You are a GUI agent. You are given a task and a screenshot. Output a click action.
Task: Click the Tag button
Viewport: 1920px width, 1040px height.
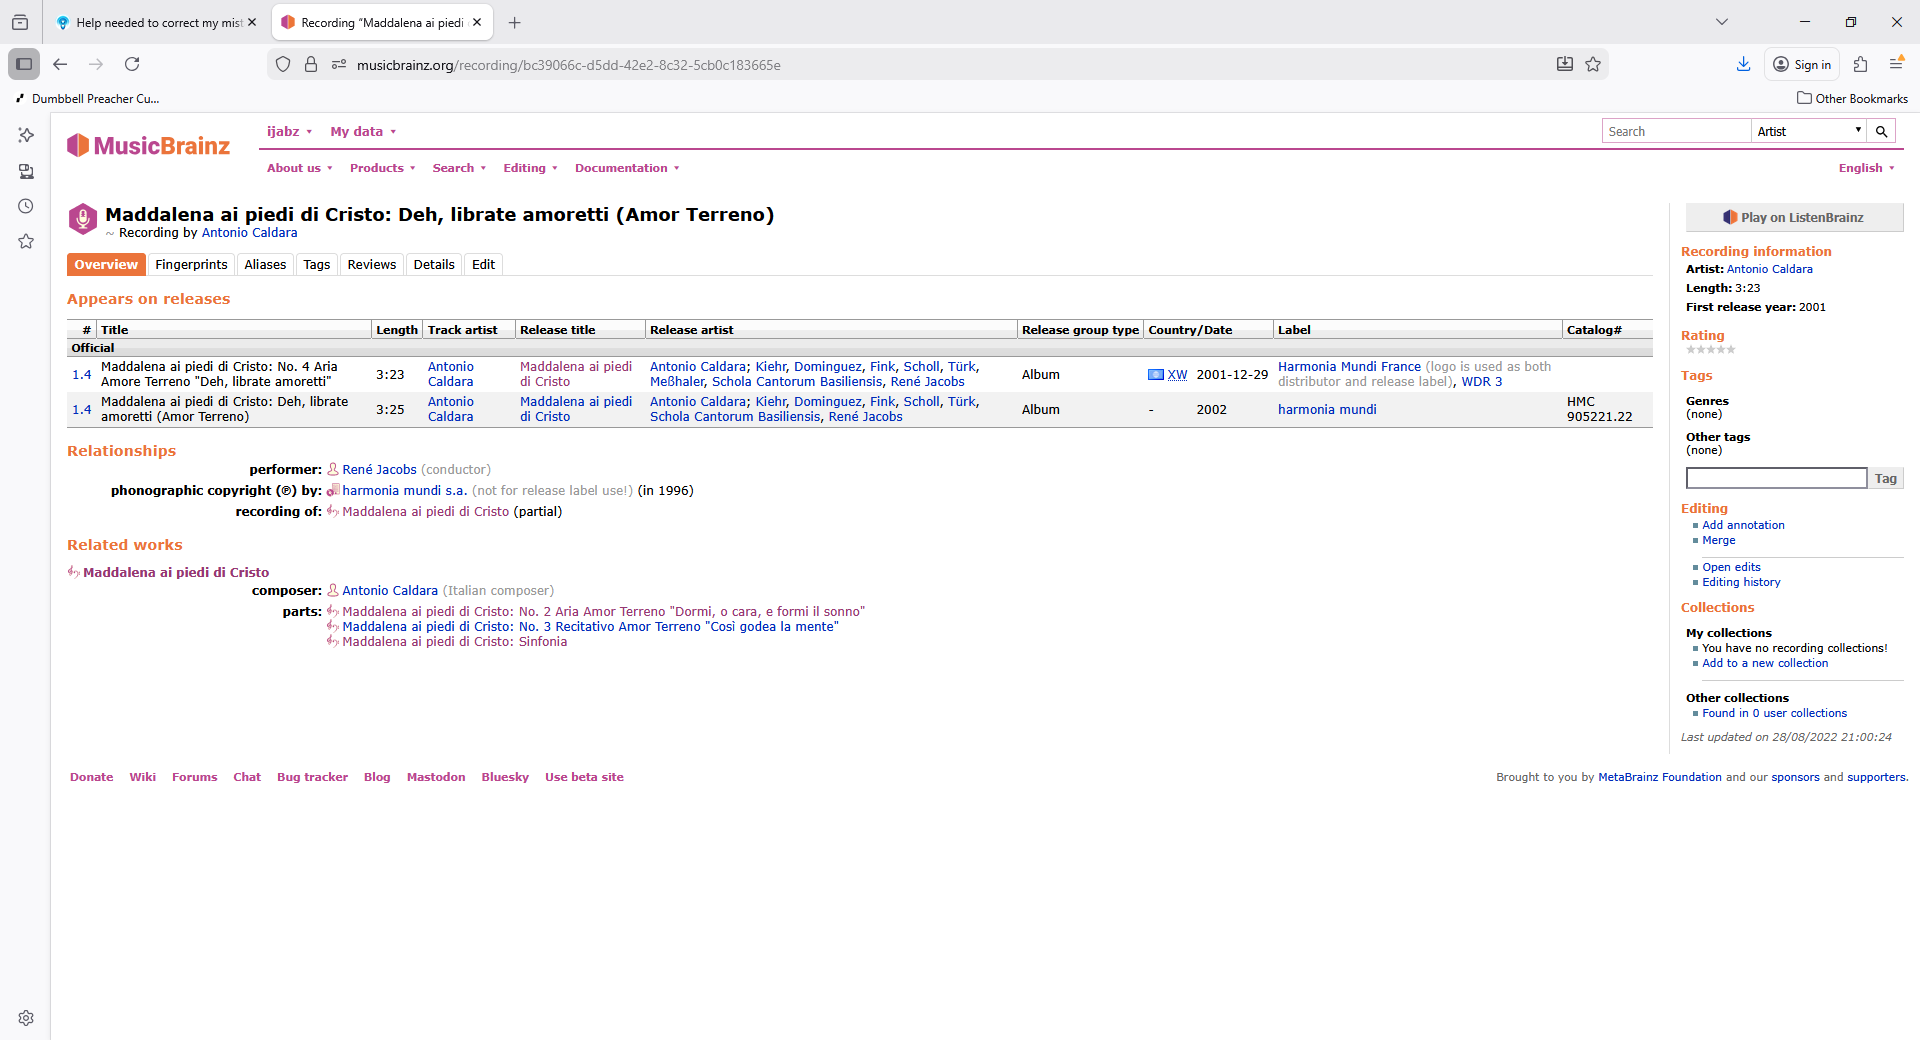(x=1885, y=479)
